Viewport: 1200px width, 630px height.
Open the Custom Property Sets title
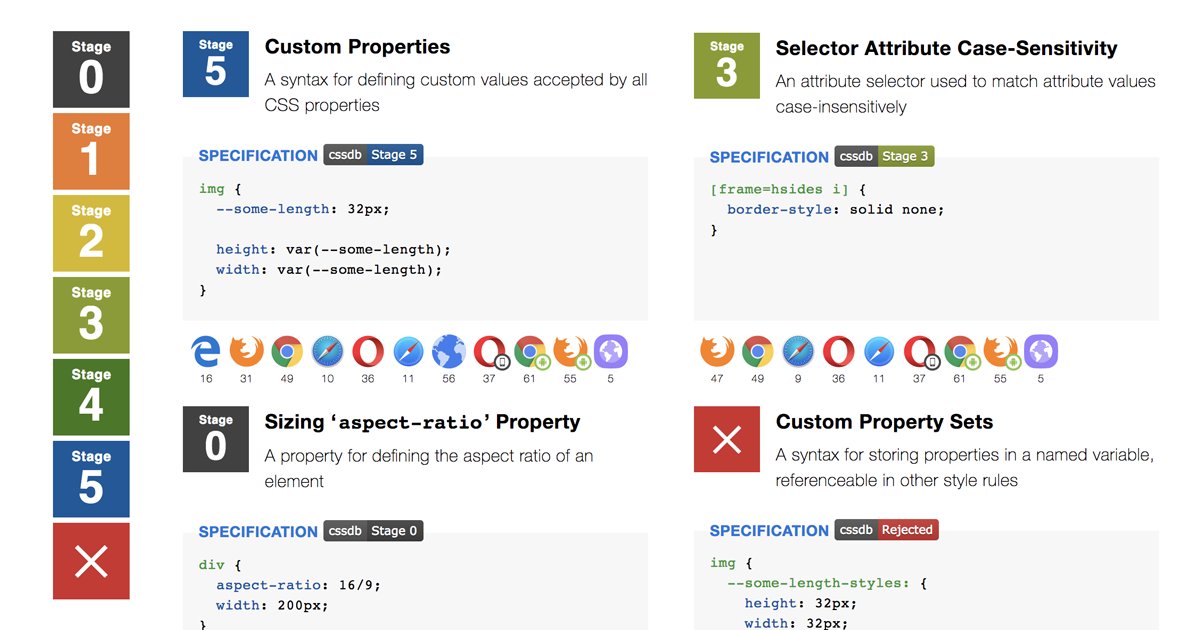coord(884,422)
